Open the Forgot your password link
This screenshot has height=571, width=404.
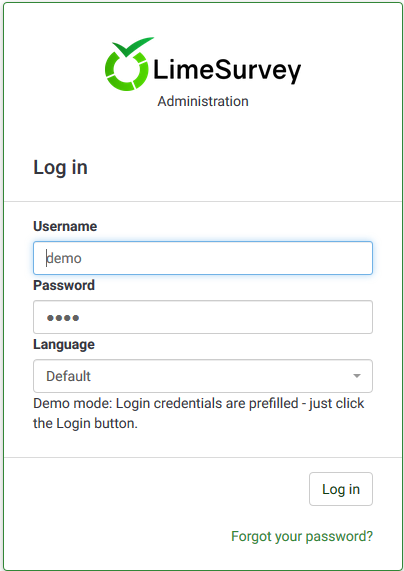tap(302, 536)
